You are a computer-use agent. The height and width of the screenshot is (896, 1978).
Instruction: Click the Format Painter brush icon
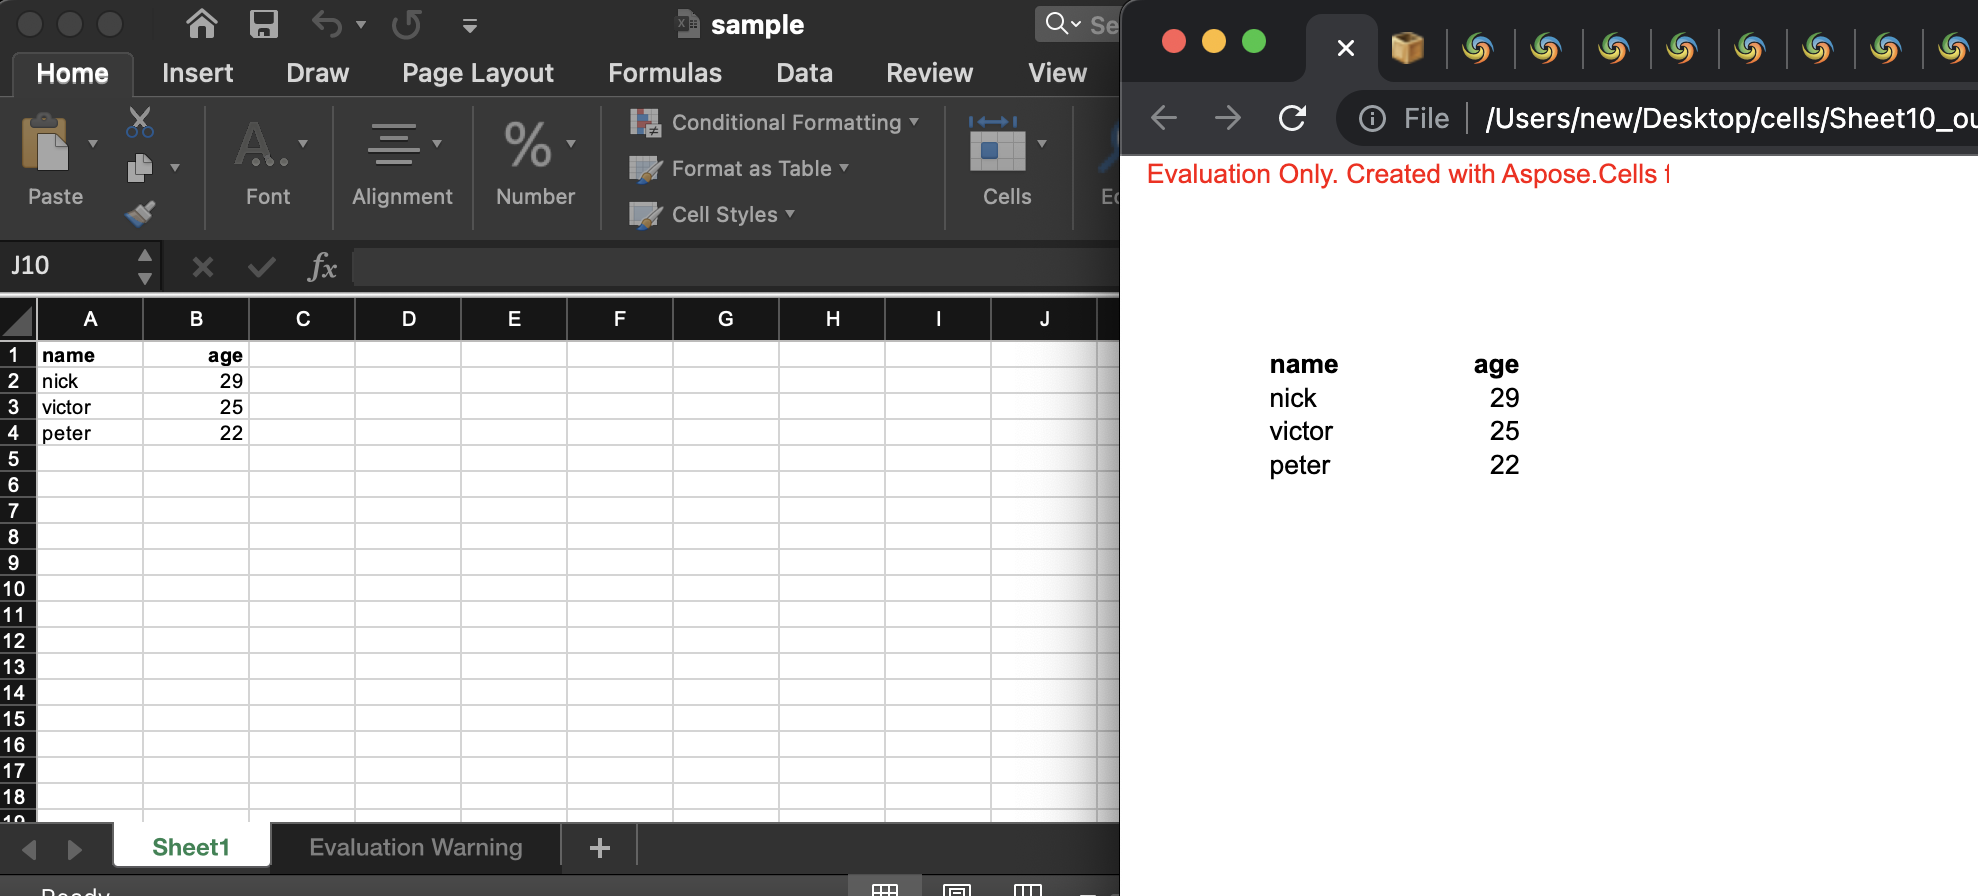click(x=140, y=213)
